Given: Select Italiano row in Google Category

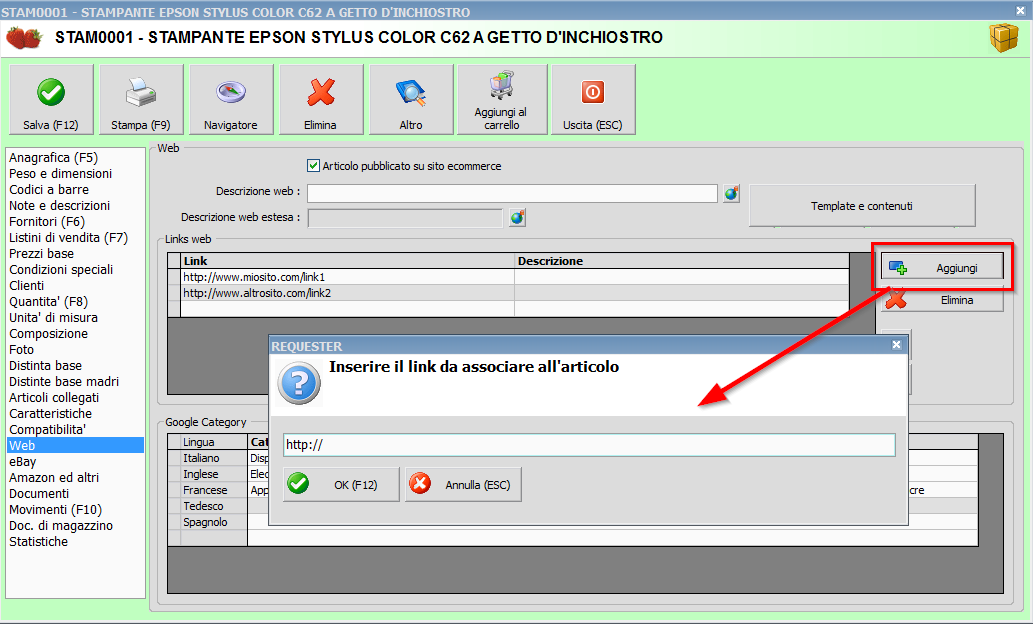Looking at the screenshot, I should (214, 458).
